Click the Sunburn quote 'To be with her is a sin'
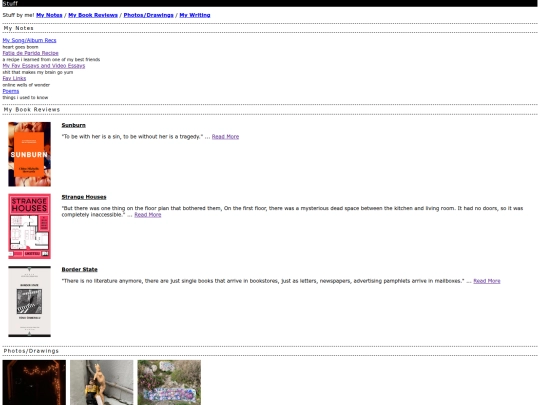This screenshot has width=540, height=405. [132, 137]
